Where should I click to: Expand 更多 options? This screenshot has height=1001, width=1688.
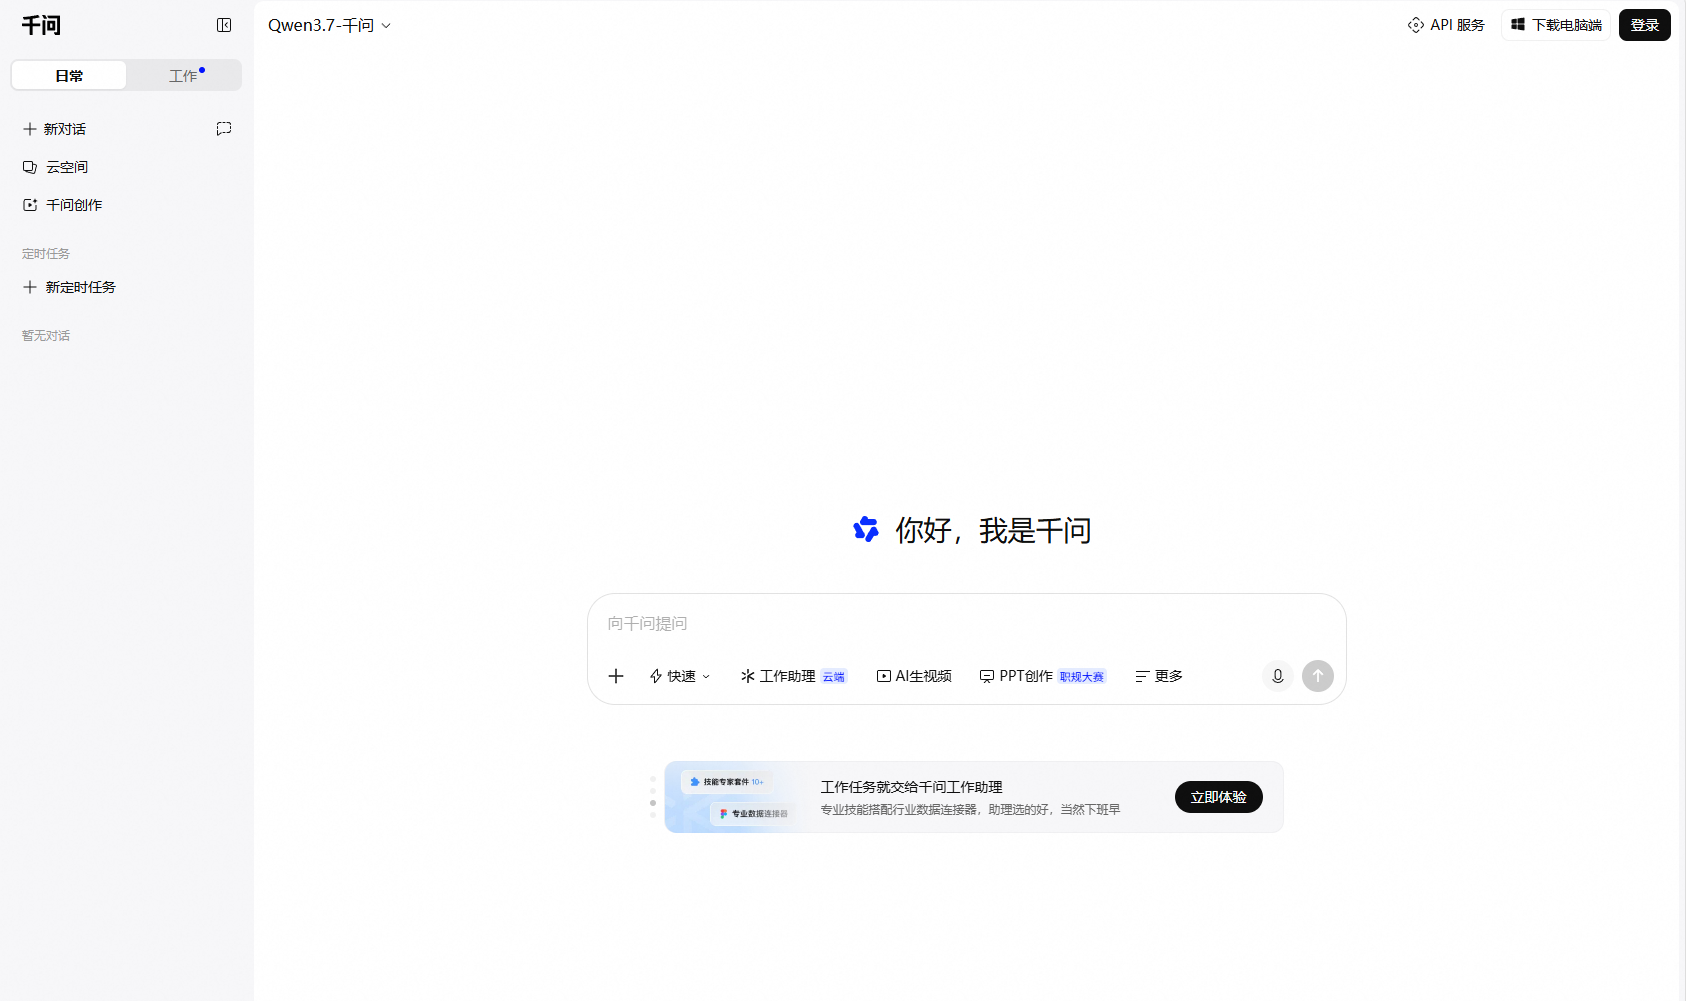point(1159,676)
